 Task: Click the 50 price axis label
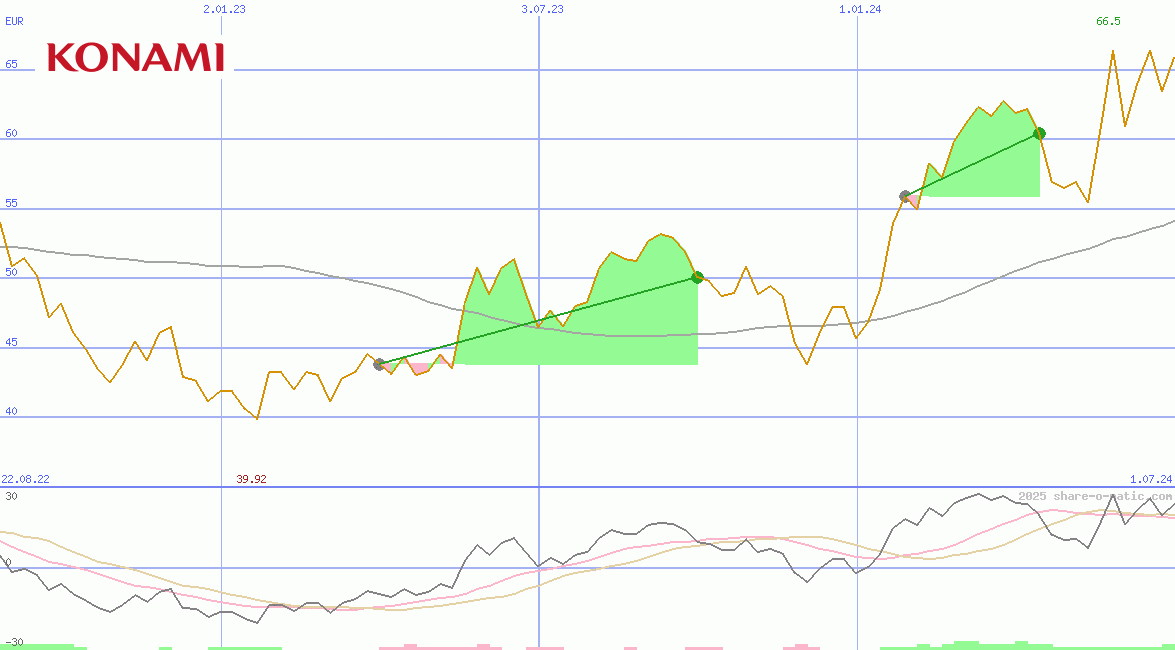tap(11, 273)
